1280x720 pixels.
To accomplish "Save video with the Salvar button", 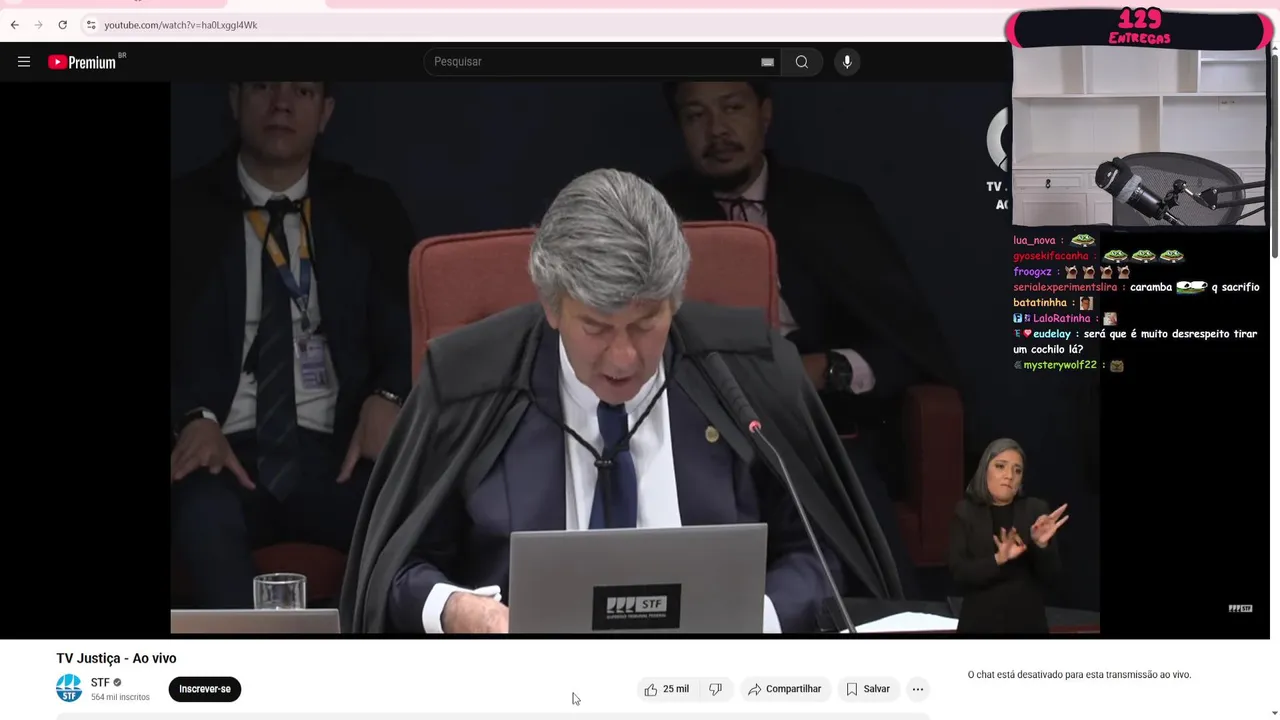I will (868, 689).
